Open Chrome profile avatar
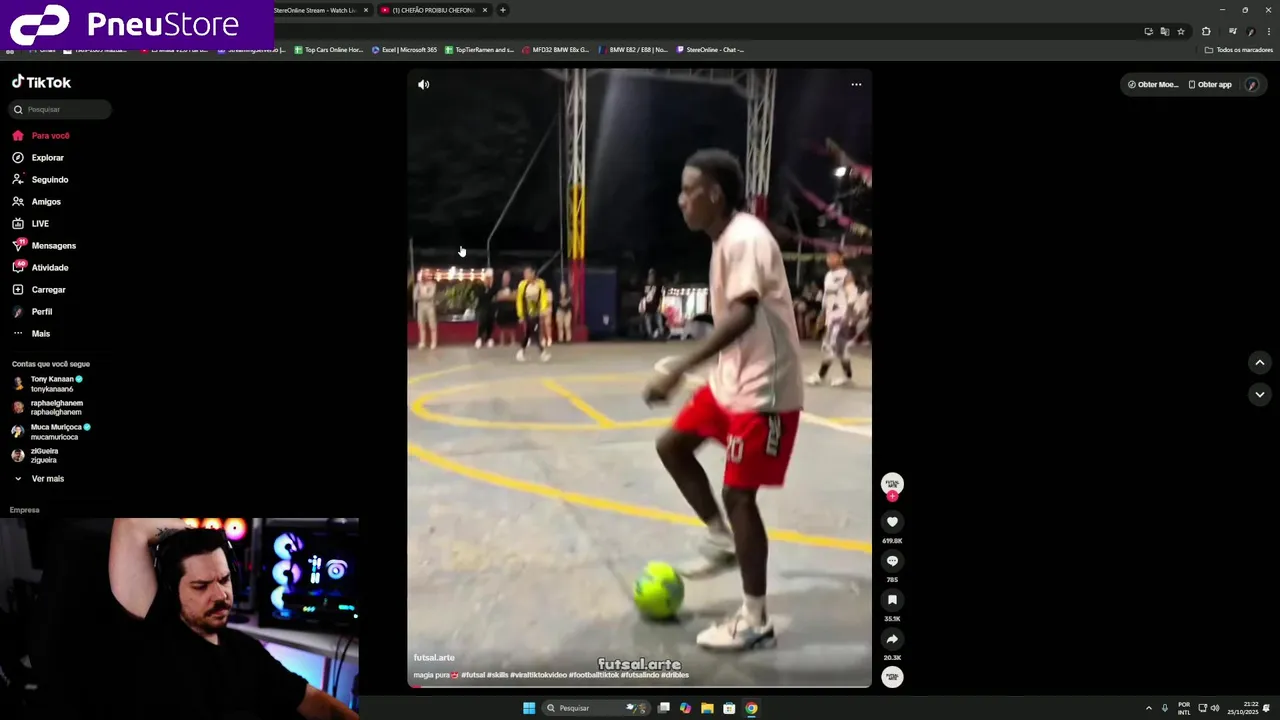1280x720 pixels. (x=1251, y=31)
